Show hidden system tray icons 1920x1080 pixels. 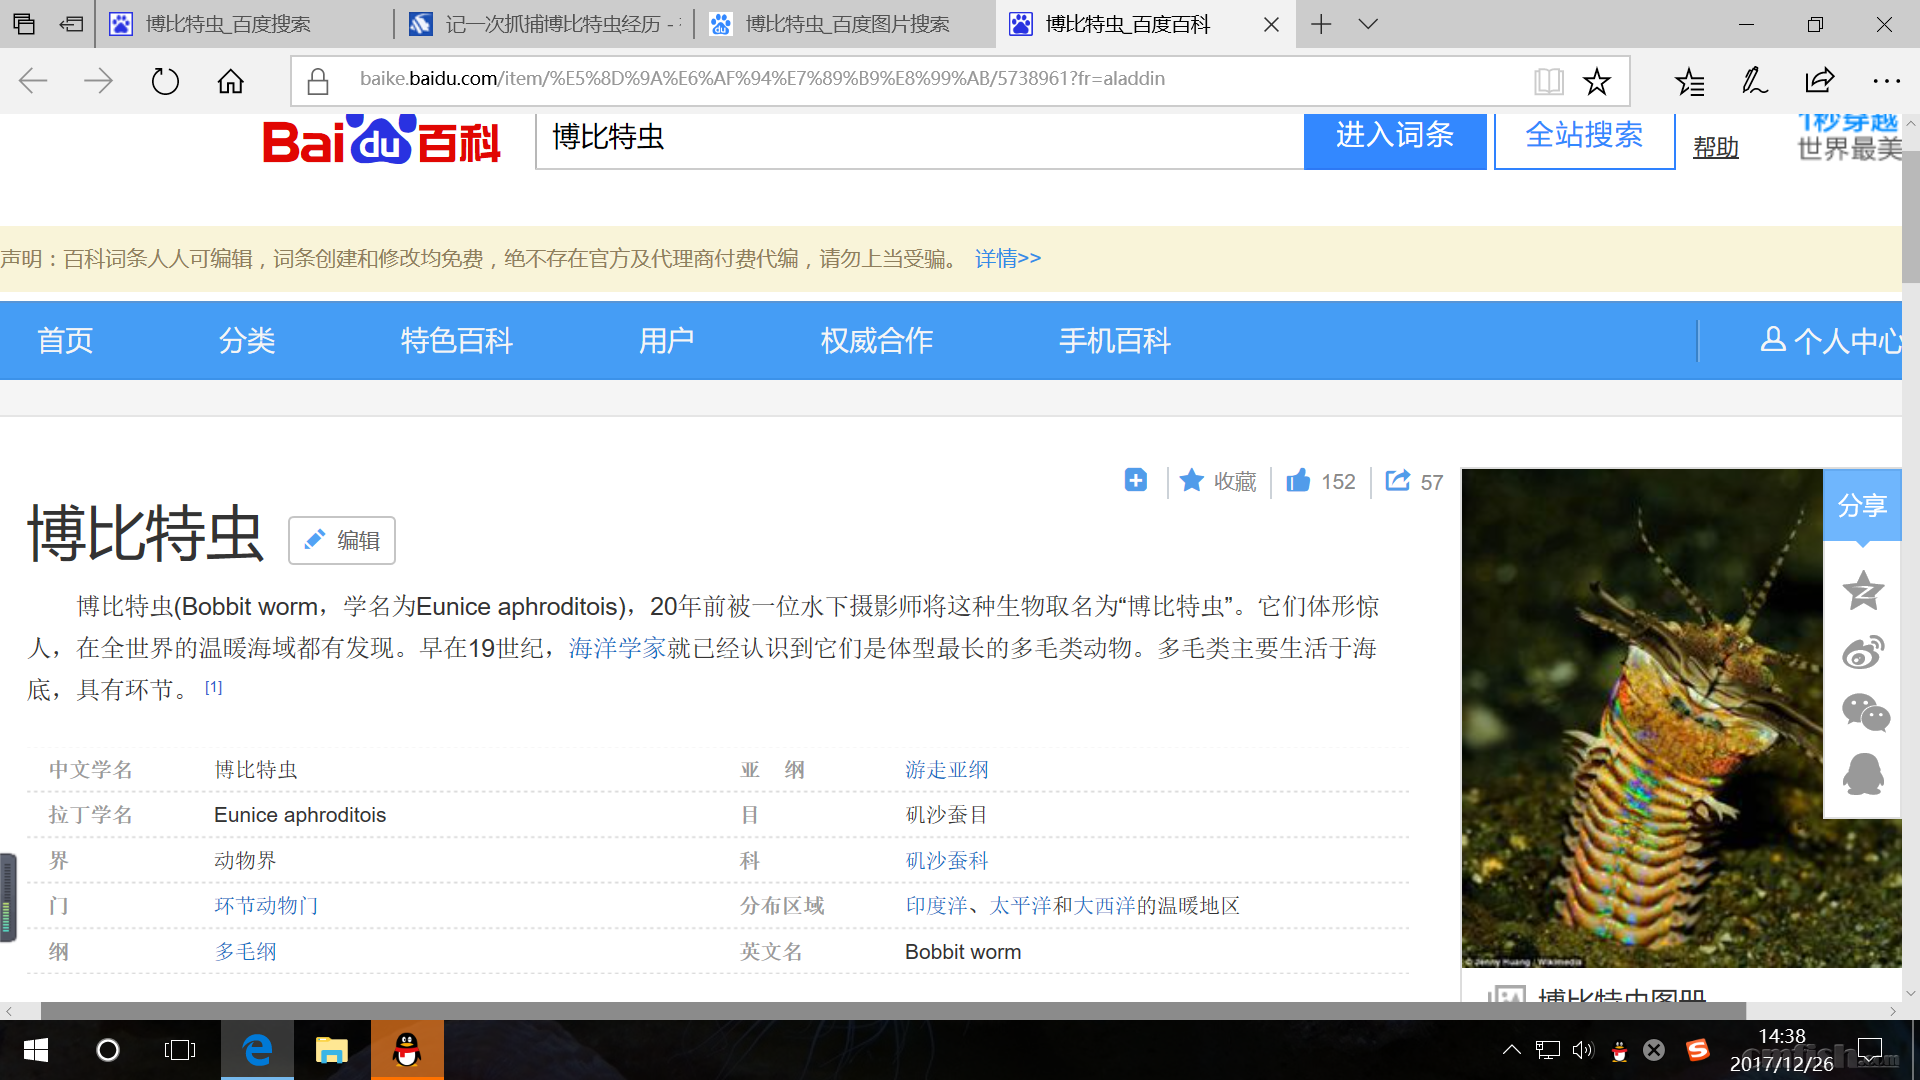point(1511,1050)
